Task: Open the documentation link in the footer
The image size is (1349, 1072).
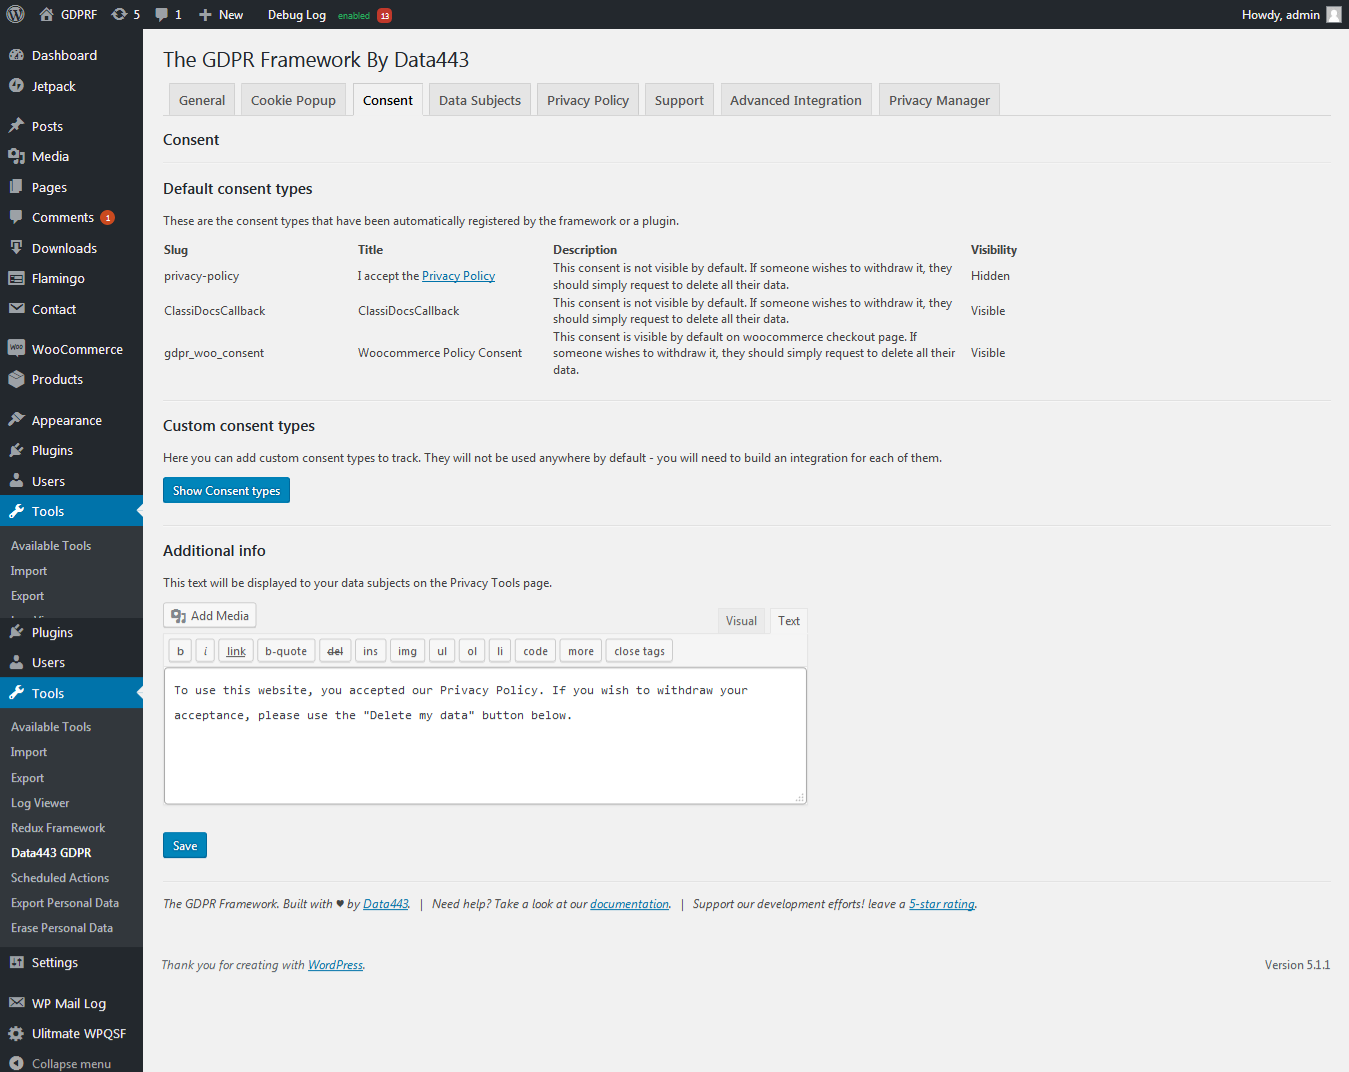Action: [x=629, y=903]
